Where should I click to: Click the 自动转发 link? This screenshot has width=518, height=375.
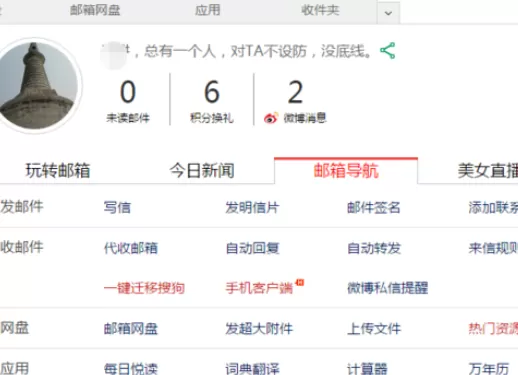pyautogui.click(x=374, y=248)
